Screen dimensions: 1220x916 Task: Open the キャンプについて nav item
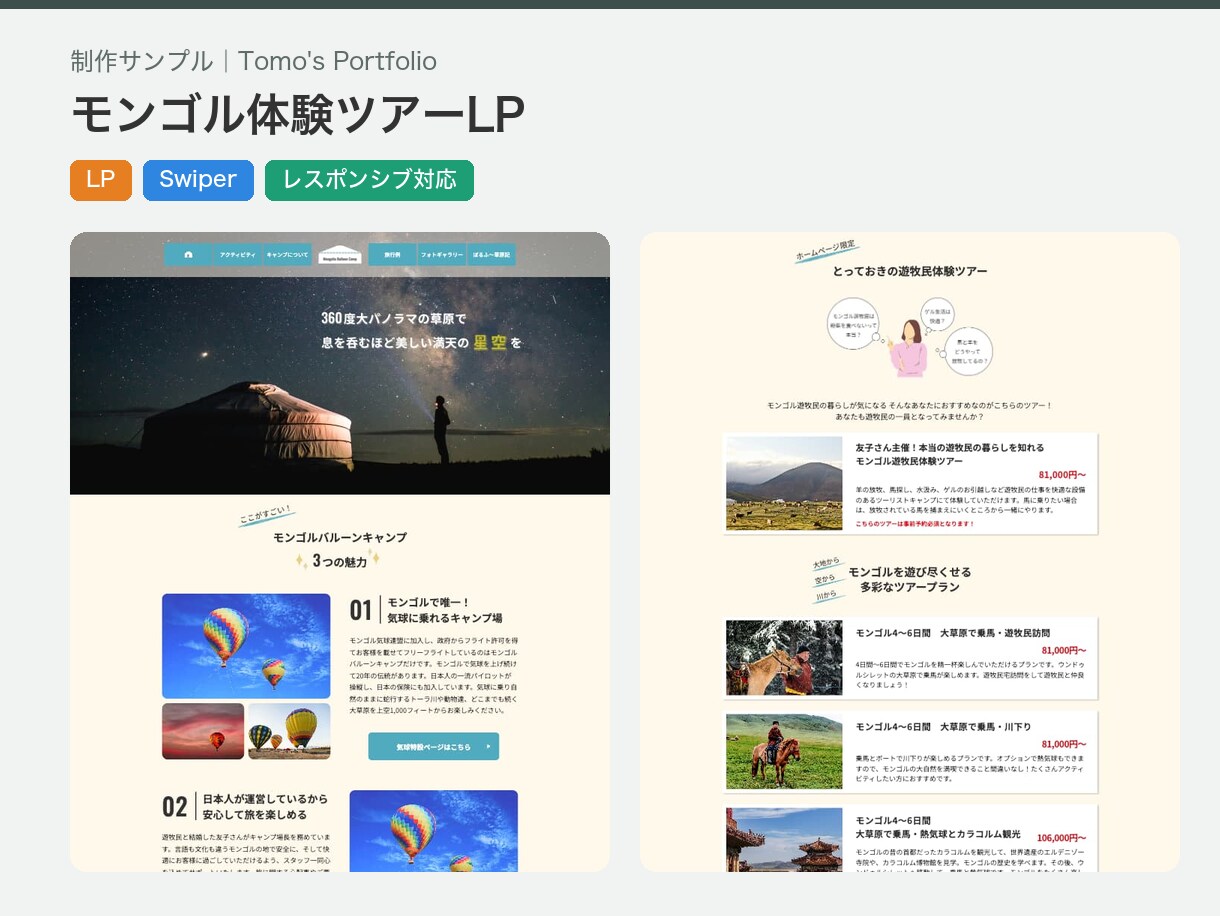[288, 255]
